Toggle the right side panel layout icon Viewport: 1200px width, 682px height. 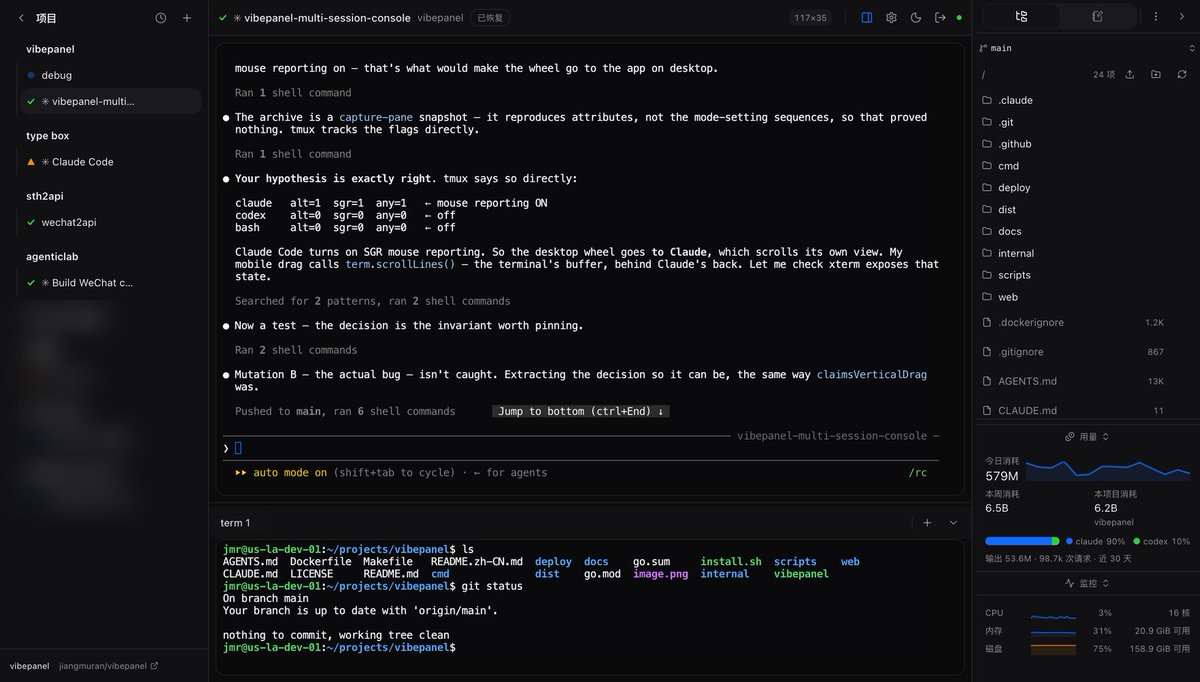(867, 17)
